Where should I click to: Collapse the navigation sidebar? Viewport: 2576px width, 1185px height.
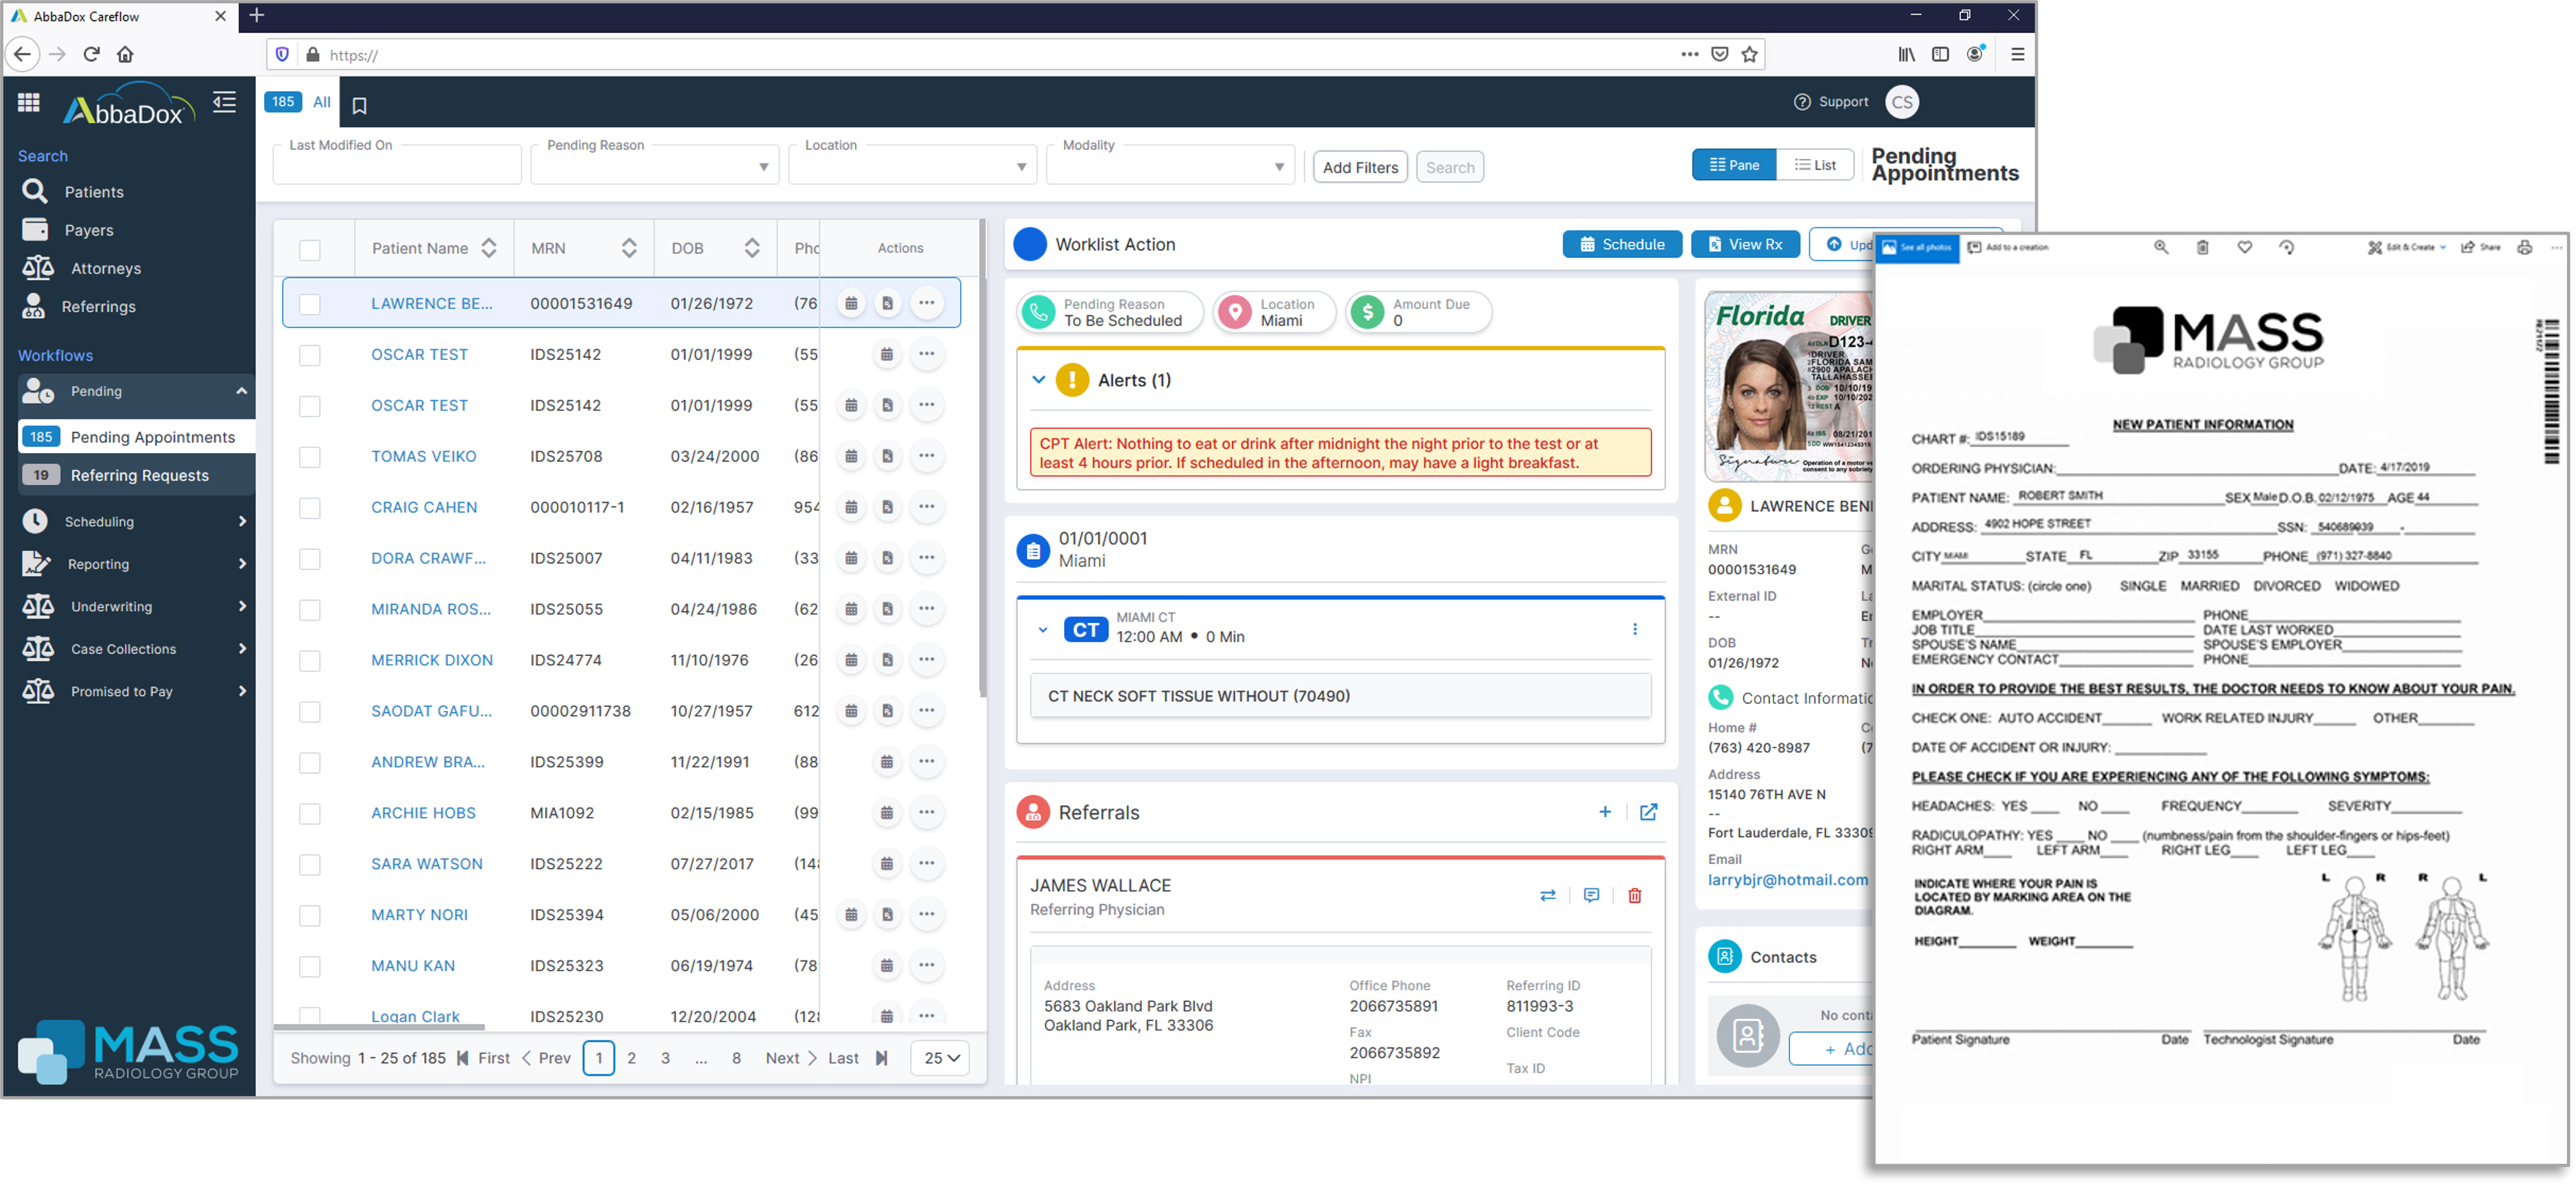point(224,101)
